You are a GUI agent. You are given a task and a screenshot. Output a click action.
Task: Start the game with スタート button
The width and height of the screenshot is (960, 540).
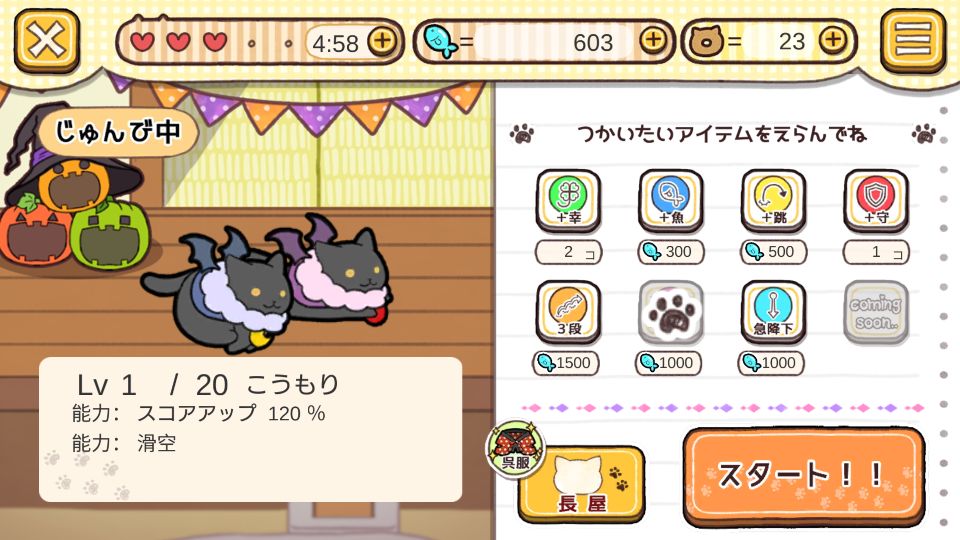803,476
